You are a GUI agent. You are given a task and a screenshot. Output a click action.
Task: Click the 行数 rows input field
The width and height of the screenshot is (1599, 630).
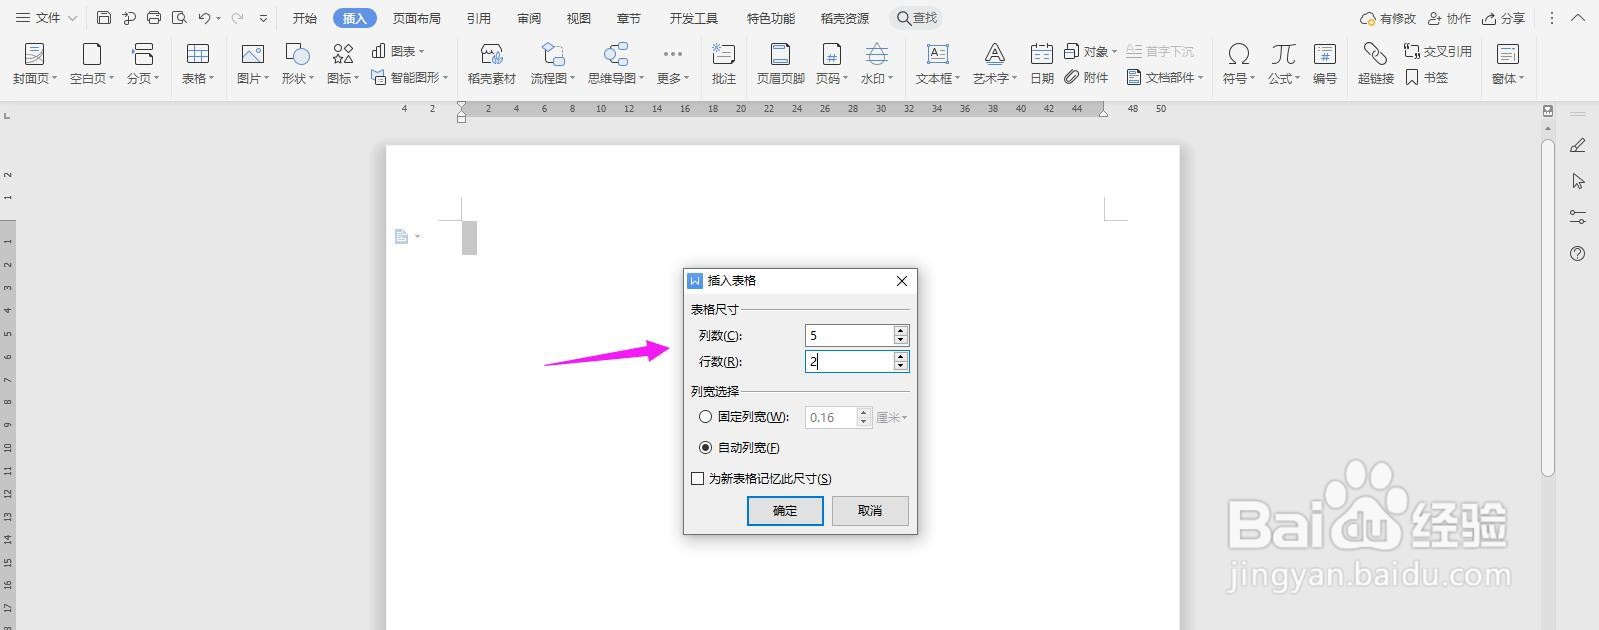(x=848, y=361)
